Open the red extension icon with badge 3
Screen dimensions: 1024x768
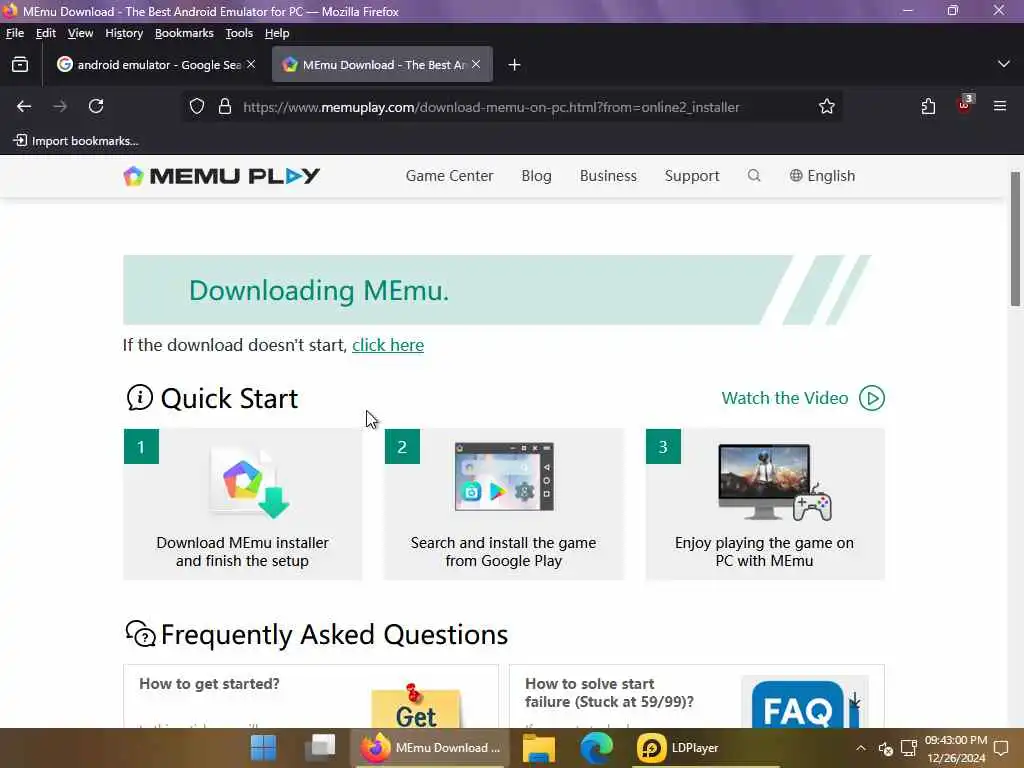(x=965, y=104)
